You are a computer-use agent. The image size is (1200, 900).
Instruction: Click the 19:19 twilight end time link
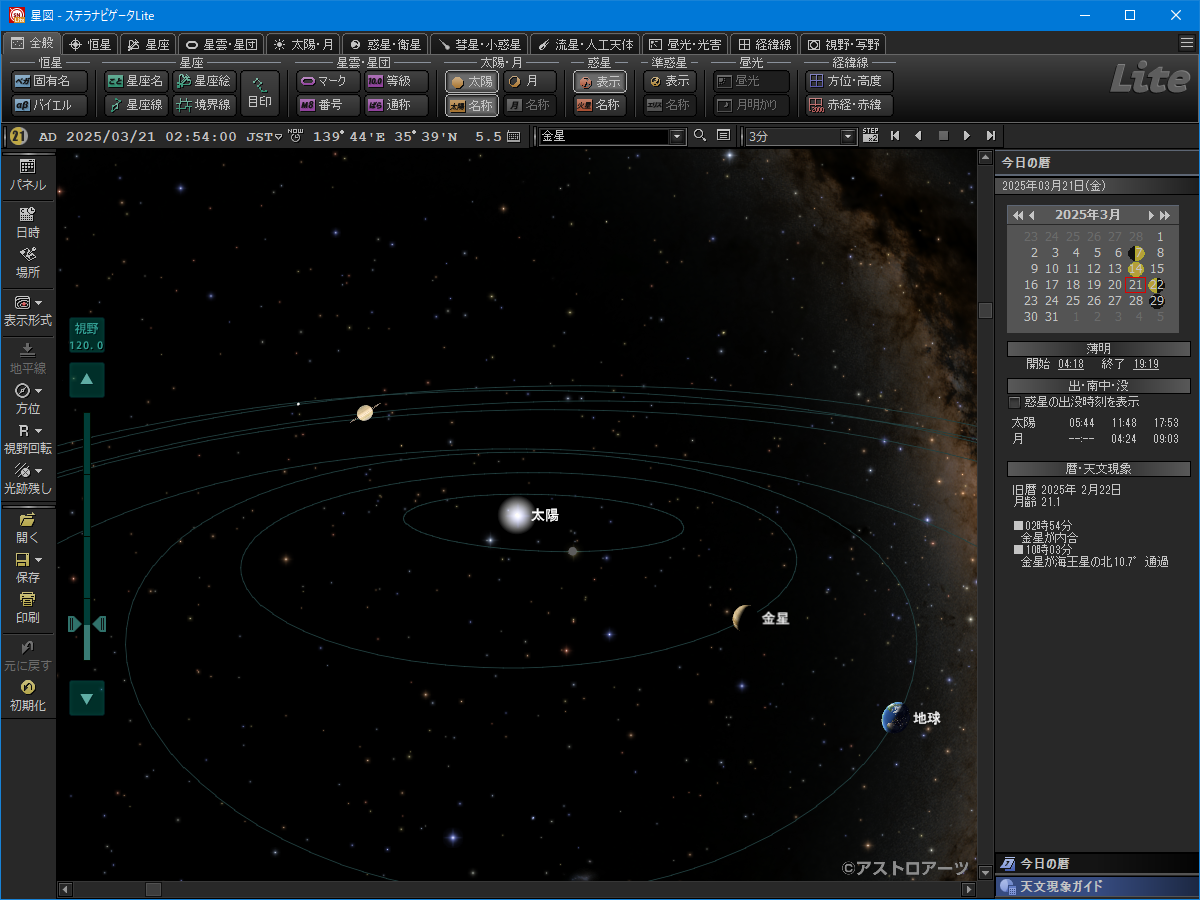click(x=1145, y=365)
